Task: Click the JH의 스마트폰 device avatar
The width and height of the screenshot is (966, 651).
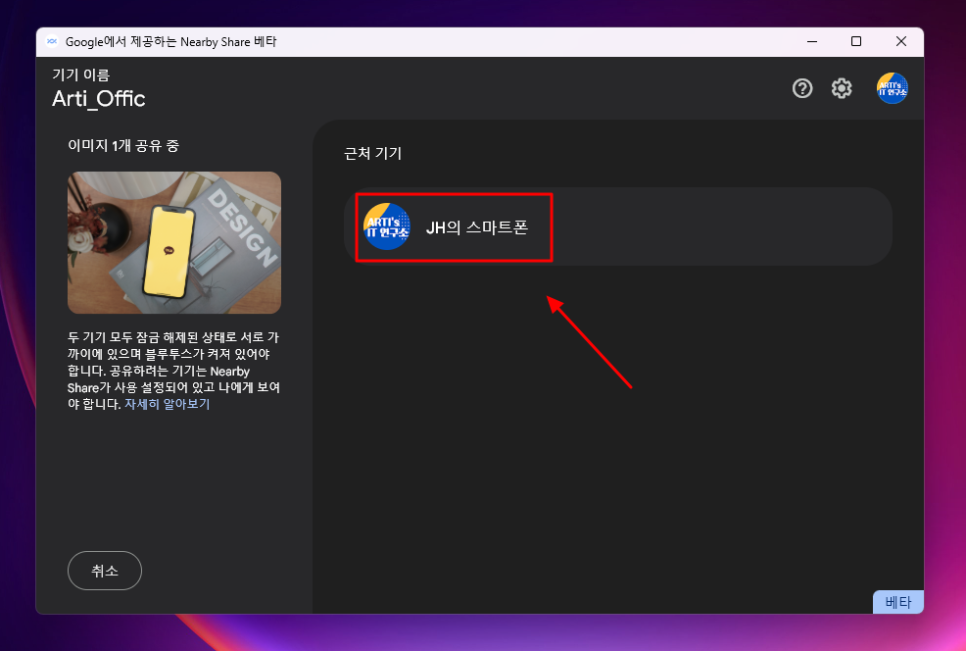Action: pos(386,227)
